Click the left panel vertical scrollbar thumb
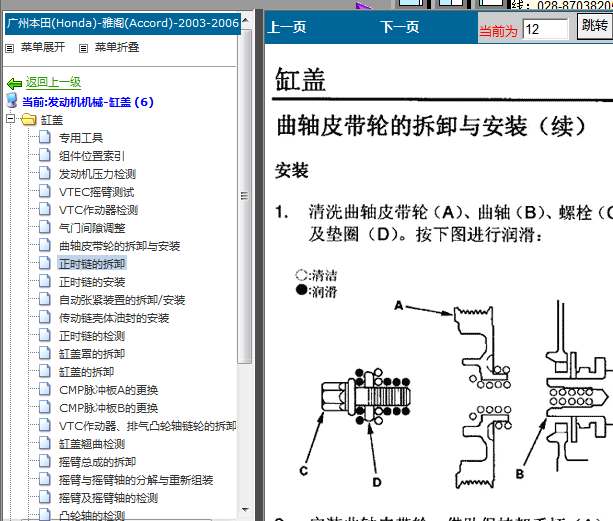This screenshot has width=613, height=521. pyautogui.click(x=245, y=195)
